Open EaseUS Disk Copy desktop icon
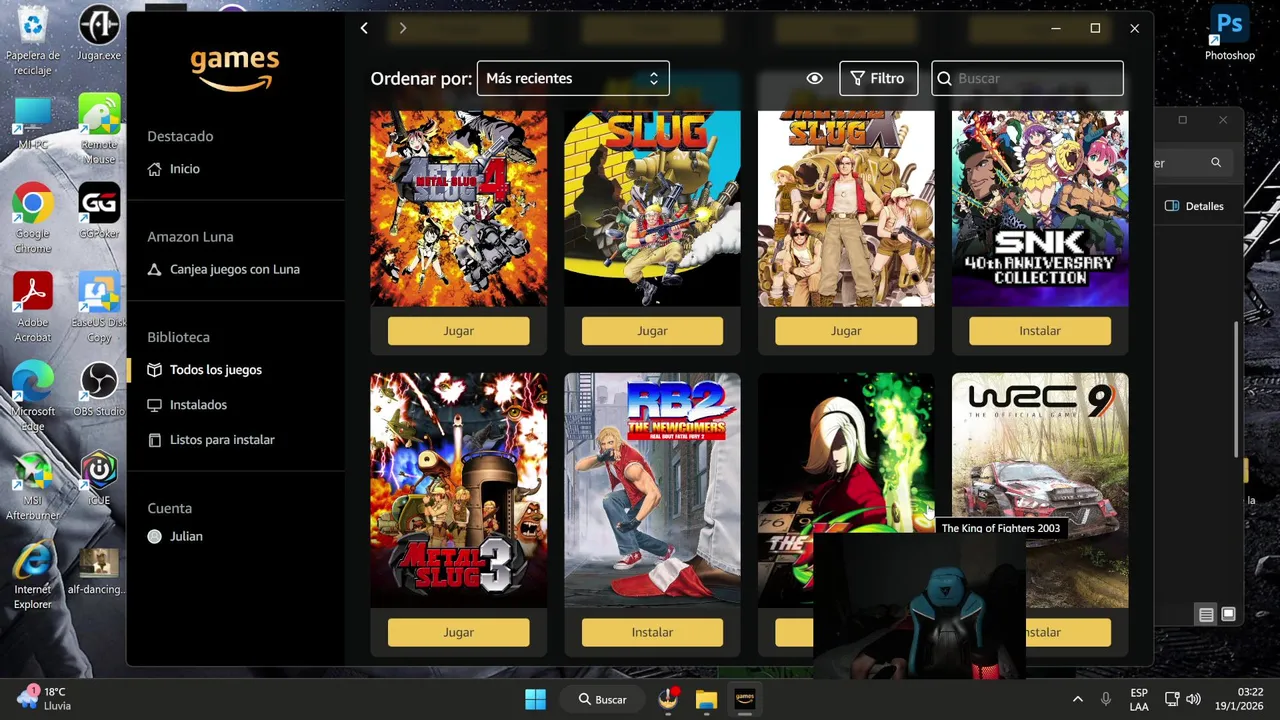Screen dimensions: 1280x720 [x=99, y=307]
